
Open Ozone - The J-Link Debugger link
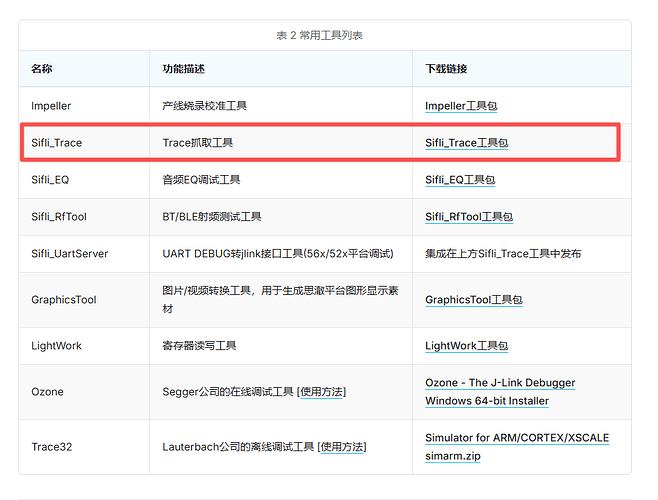[x=500, y=383]
